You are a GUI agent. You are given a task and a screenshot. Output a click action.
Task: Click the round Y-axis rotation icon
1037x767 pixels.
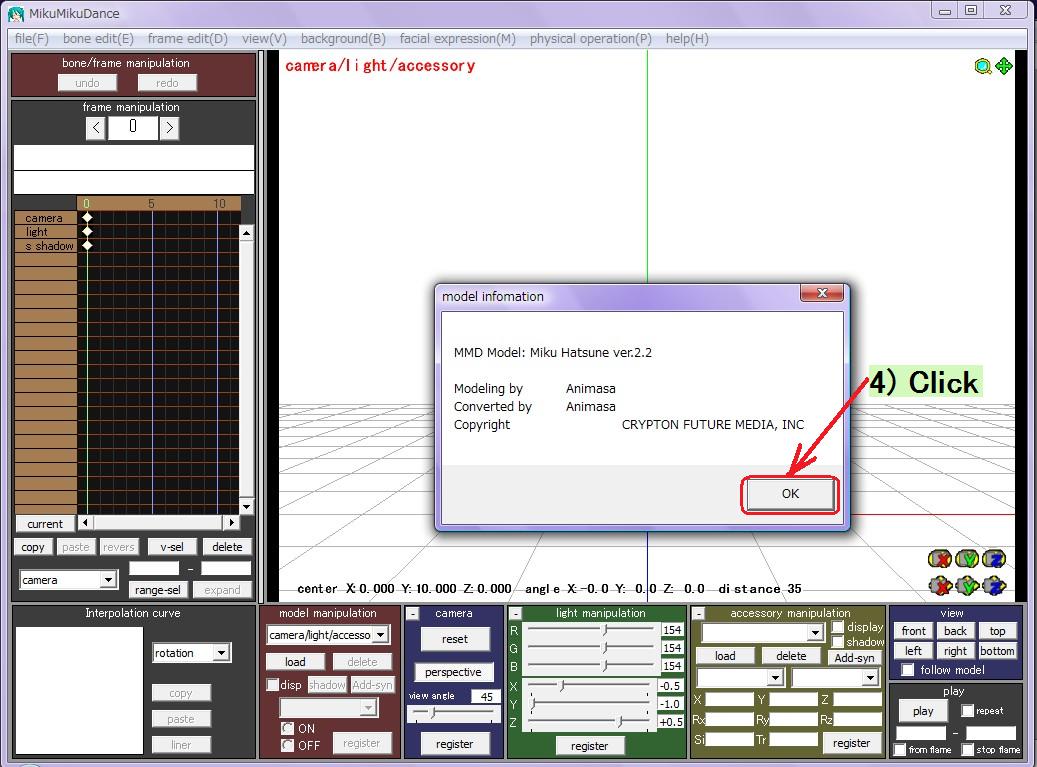[x=967, y=559]
